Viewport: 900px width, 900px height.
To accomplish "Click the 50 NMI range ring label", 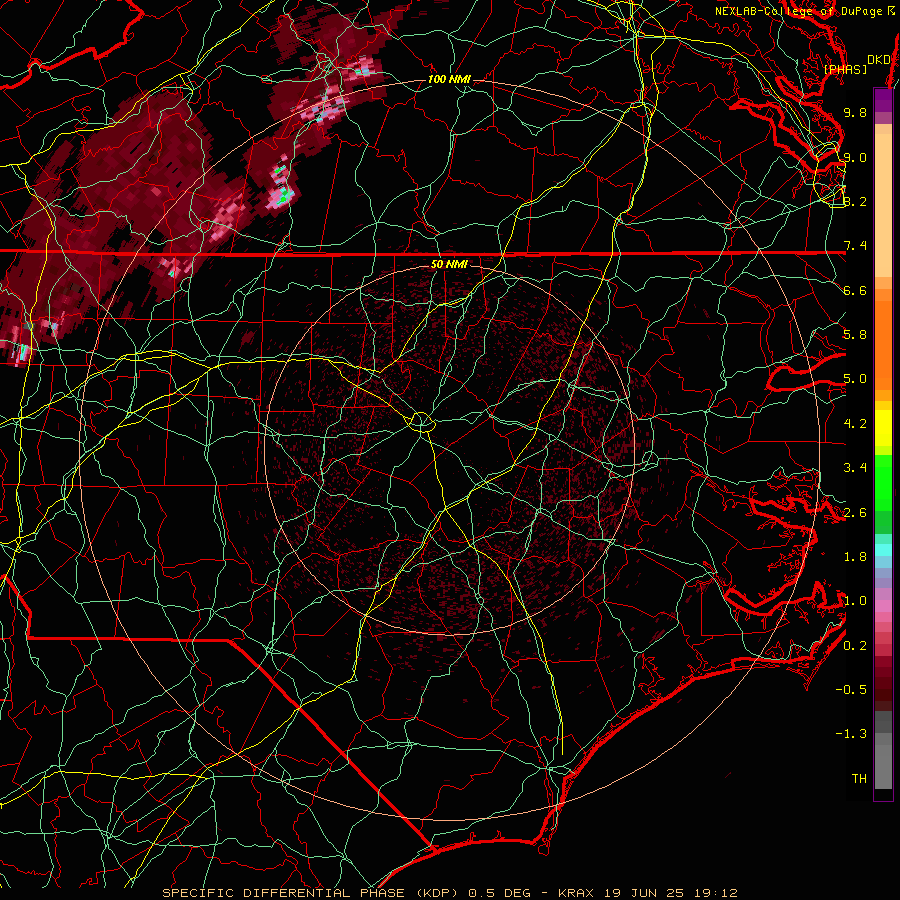I will pos(449,264).
